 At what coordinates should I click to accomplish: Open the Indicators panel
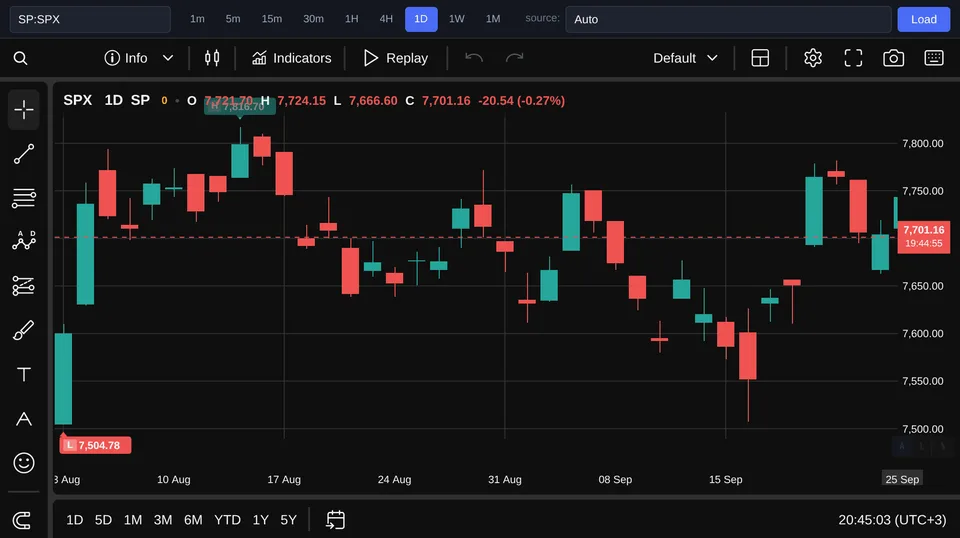click(x=291, y=58)
